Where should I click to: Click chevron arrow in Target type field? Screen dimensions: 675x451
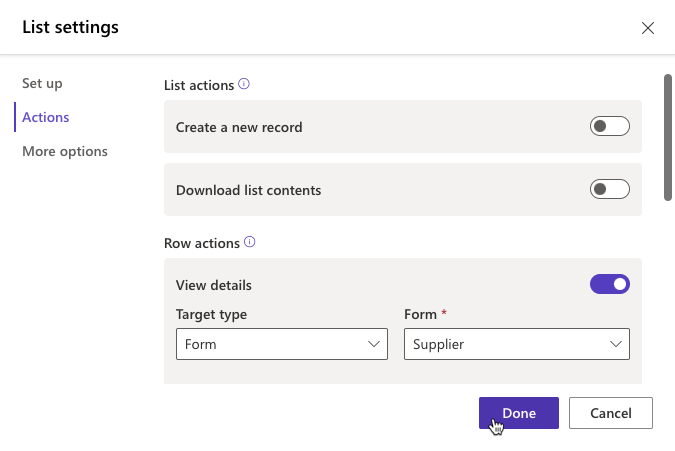click(x=374, y=344)
